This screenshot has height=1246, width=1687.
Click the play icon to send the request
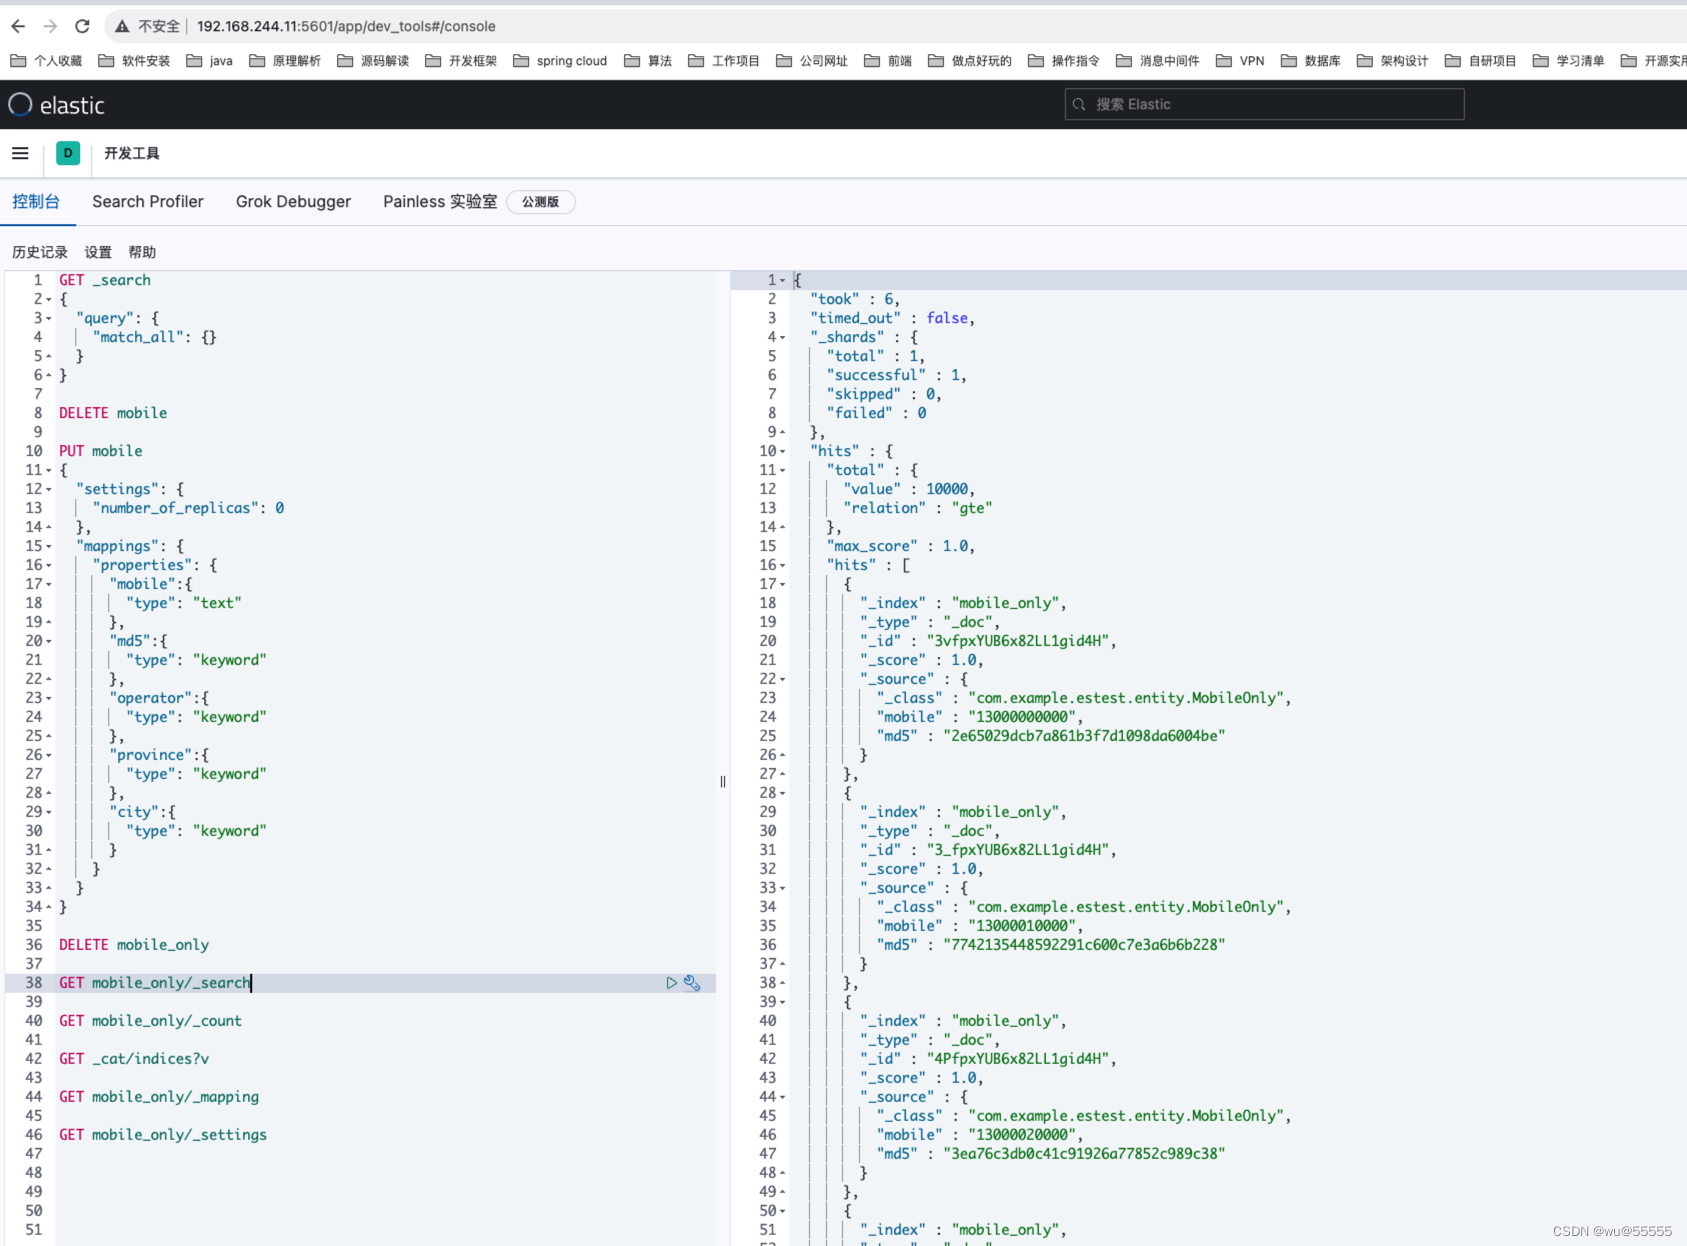tap(671, 983)
